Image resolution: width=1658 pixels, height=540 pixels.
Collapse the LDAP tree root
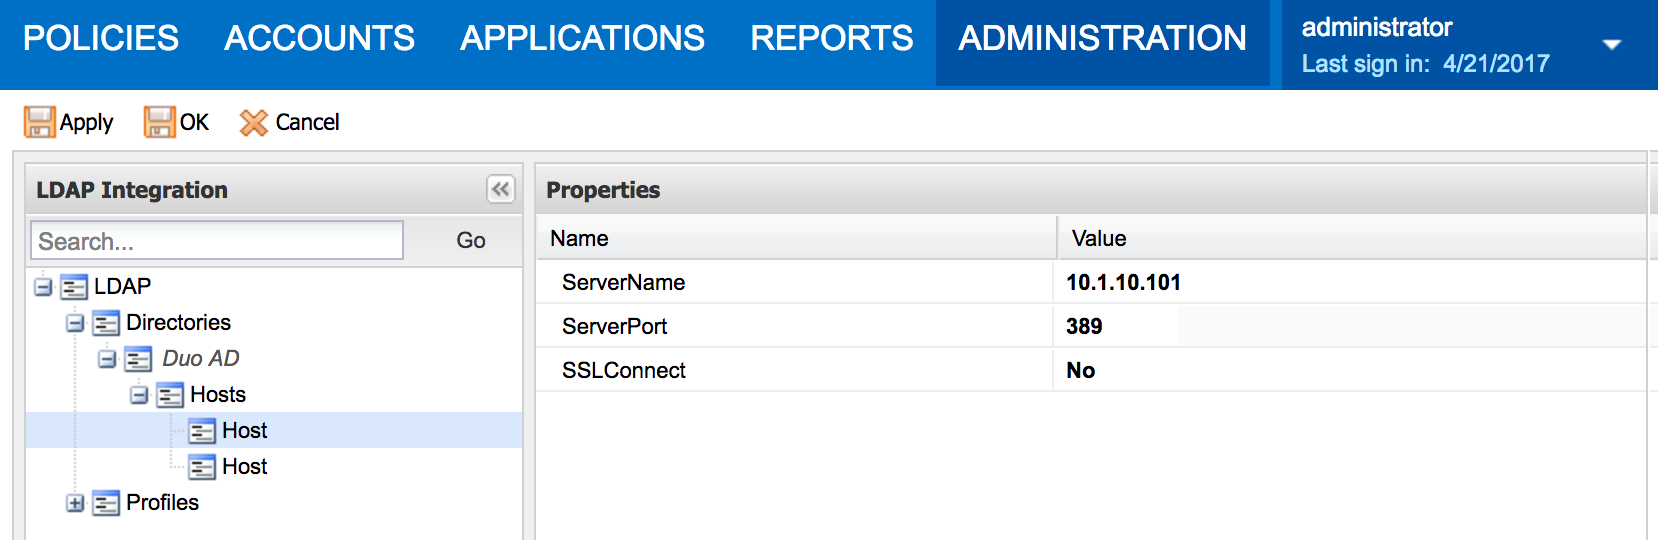(x=43, y=287)
